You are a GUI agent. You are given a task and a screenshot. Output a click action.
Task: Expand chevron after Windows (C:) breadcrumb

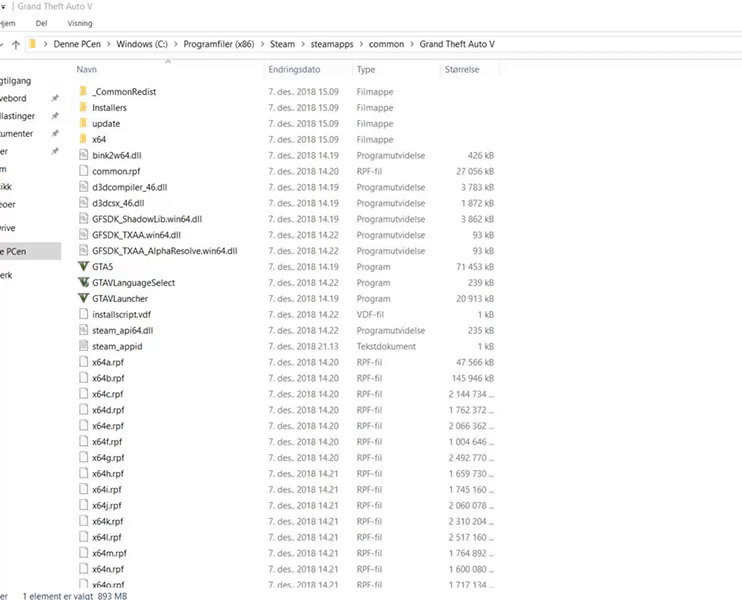(x=176, y=44)
